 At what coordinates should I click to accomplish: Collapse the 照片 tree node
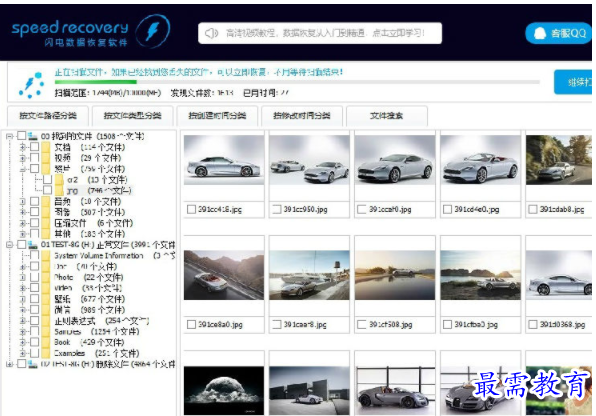[23, 169]
